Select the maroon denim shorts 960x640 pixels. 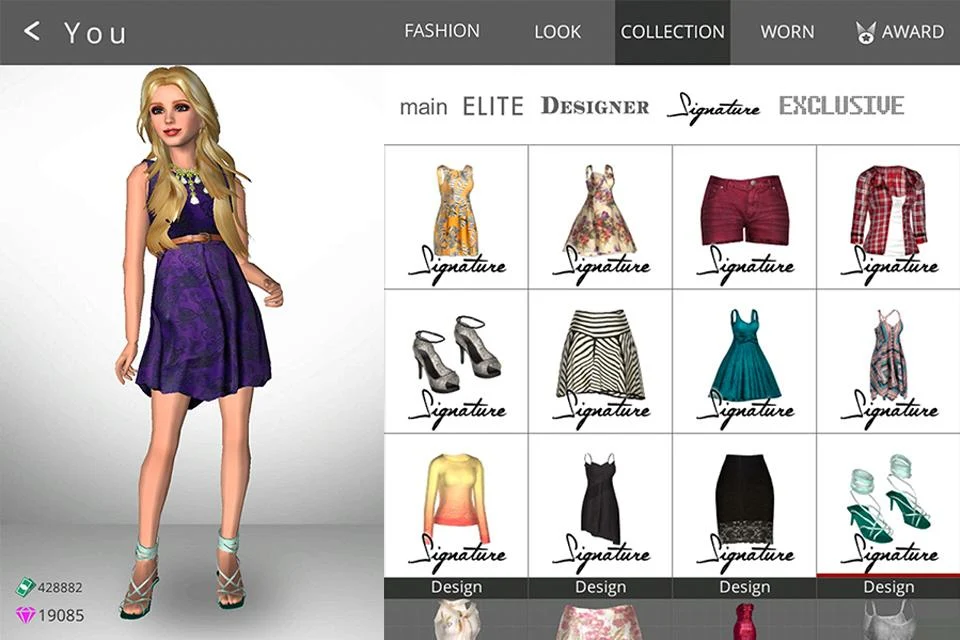(x=744, y=217)
